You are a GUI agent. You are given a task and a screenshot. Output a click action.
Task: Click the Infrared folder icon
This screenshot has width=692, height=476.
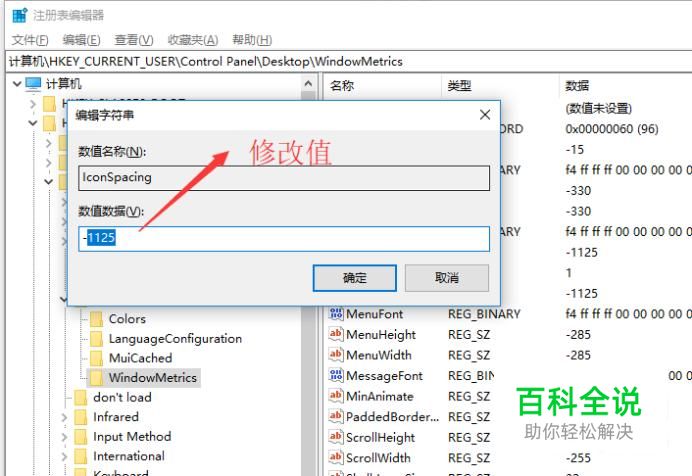pyautogui.click(x=81, y=417)
